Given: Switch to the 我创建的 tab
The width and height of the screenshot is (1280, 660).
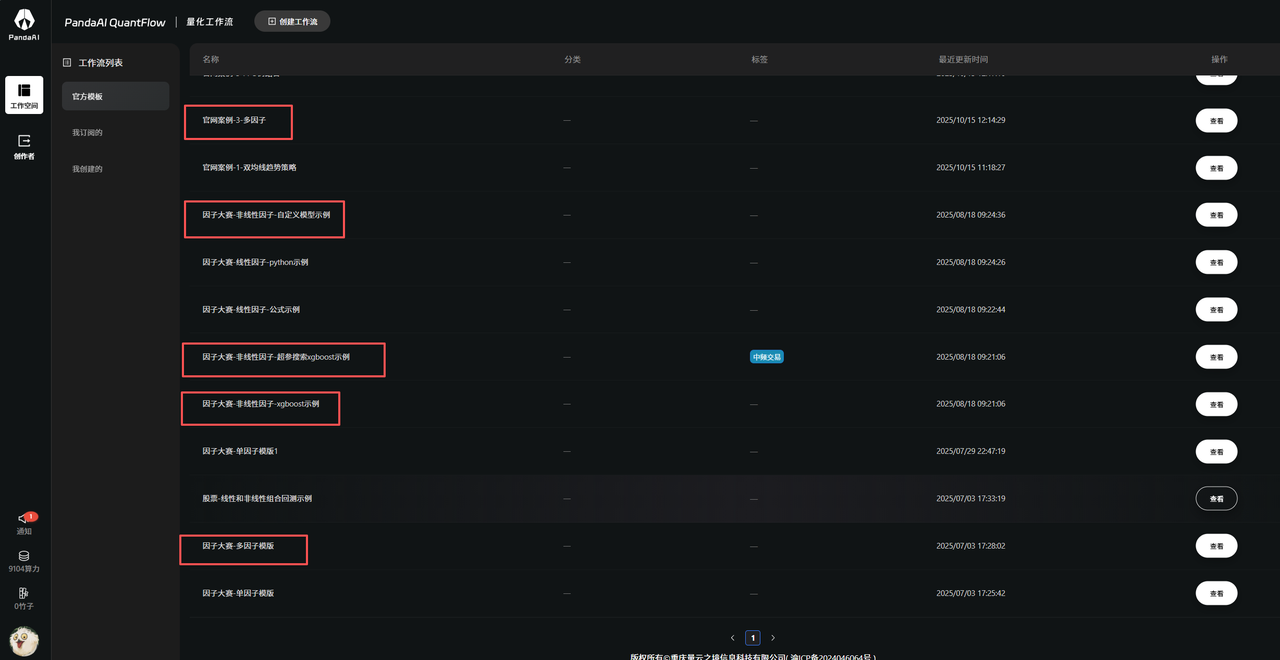Looking at the screenshot, I should (x=88, y=169).
